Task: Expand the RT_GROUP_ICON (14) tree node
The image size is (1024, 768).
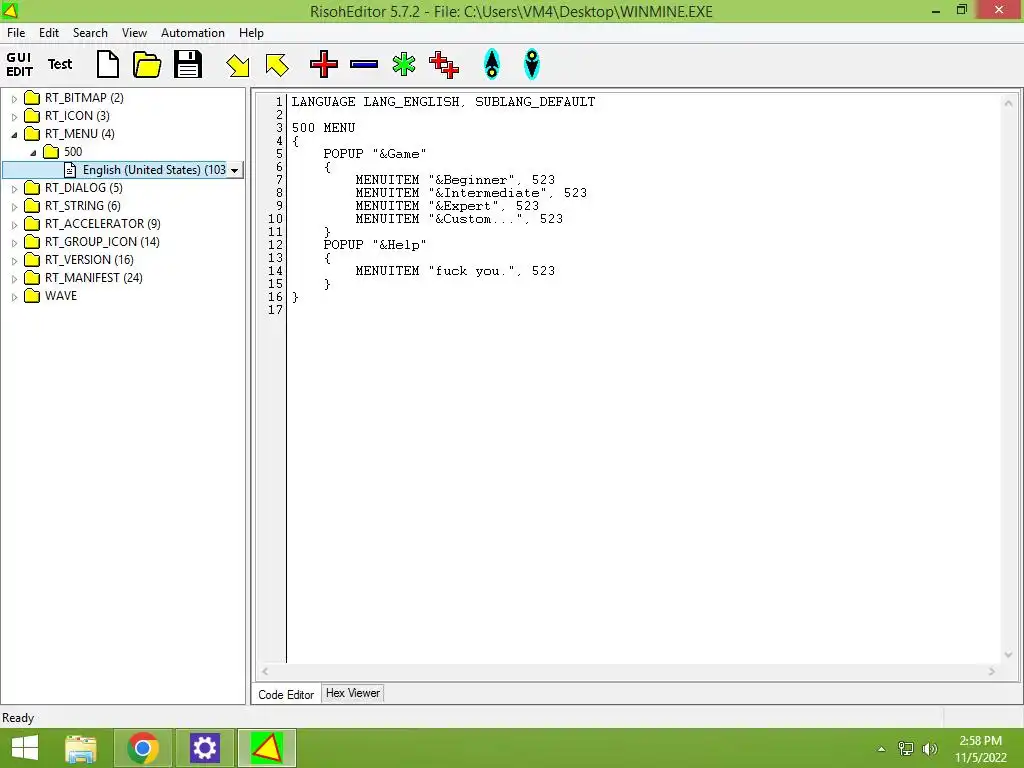Action: [x=14, y=242]
